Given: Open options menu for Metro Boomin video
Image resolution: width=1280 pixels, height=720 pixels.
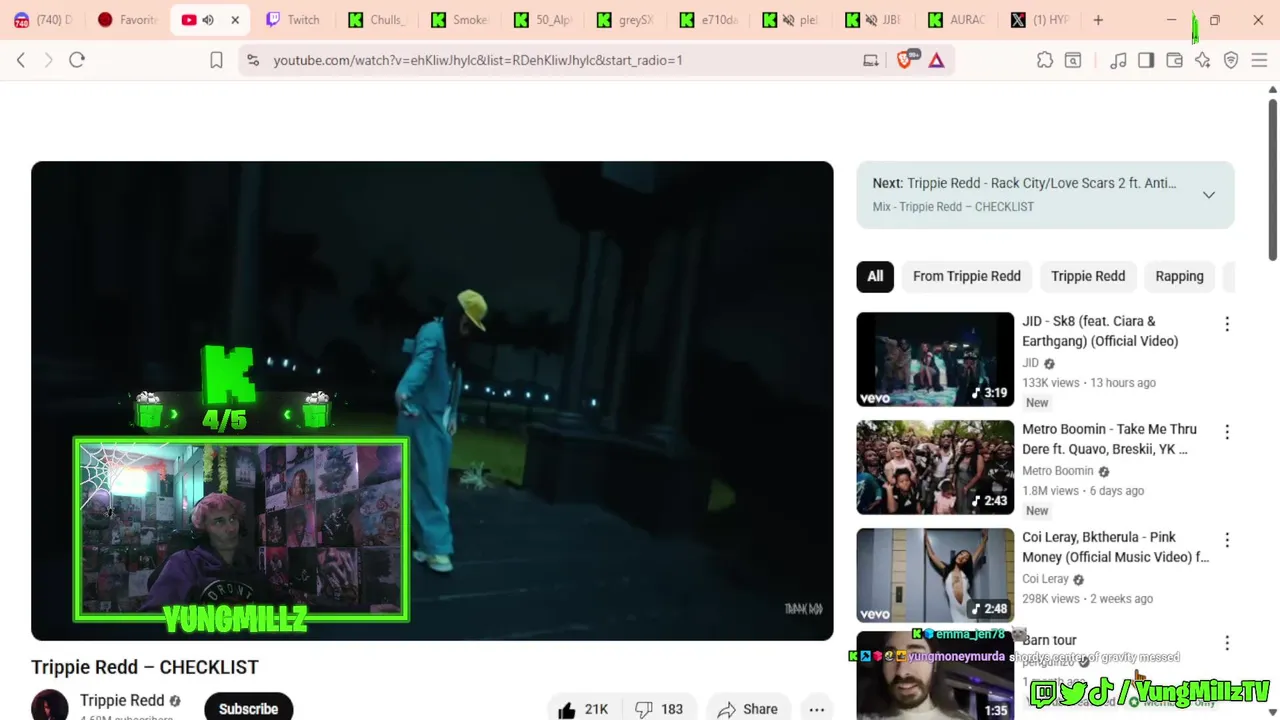Looking at the screenshot, I should click(1227, 432).
